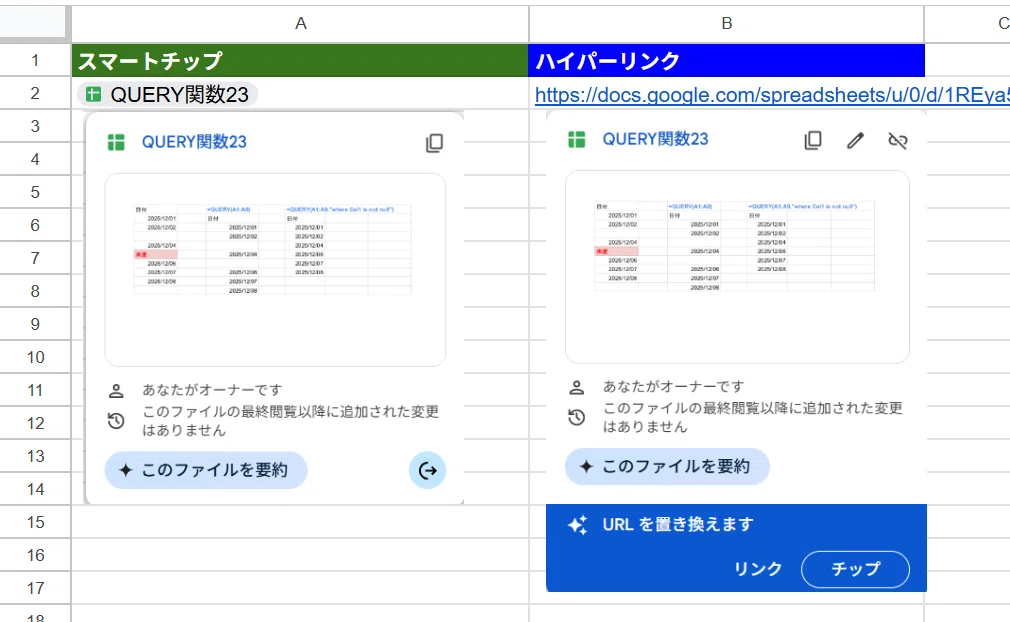Click the sparkle icon beside URL を置き換えます

click(577, 525)
